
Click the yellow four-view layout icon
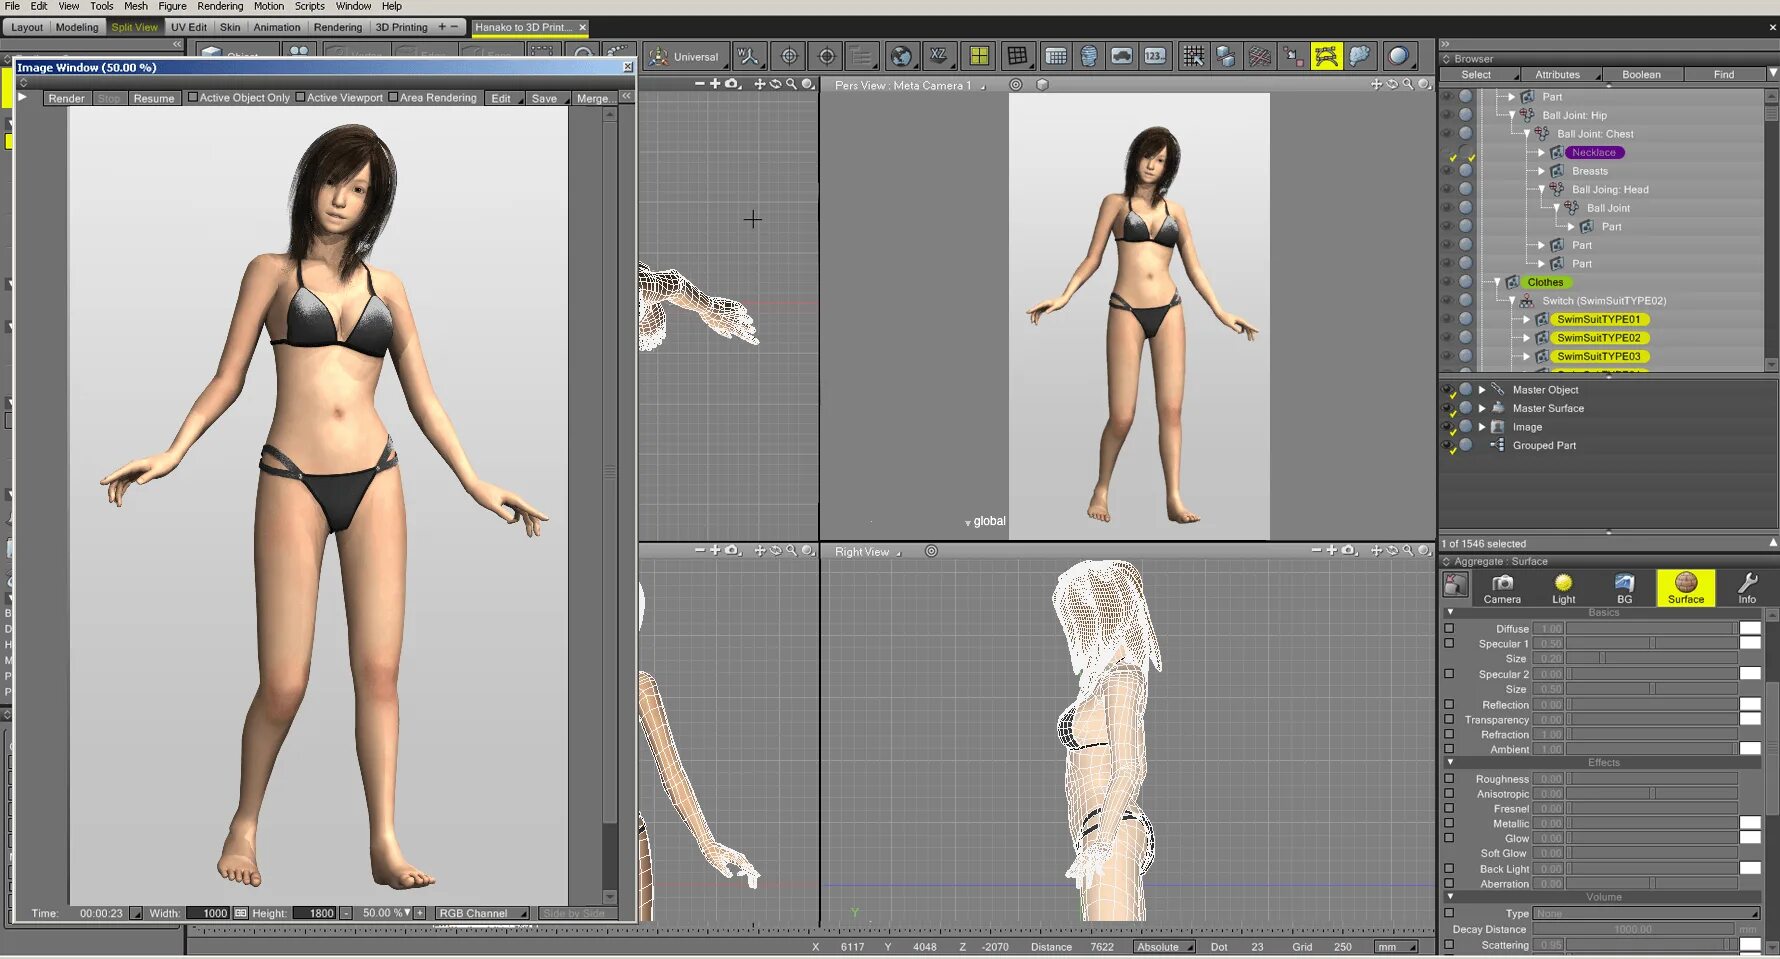pos(979,56)
